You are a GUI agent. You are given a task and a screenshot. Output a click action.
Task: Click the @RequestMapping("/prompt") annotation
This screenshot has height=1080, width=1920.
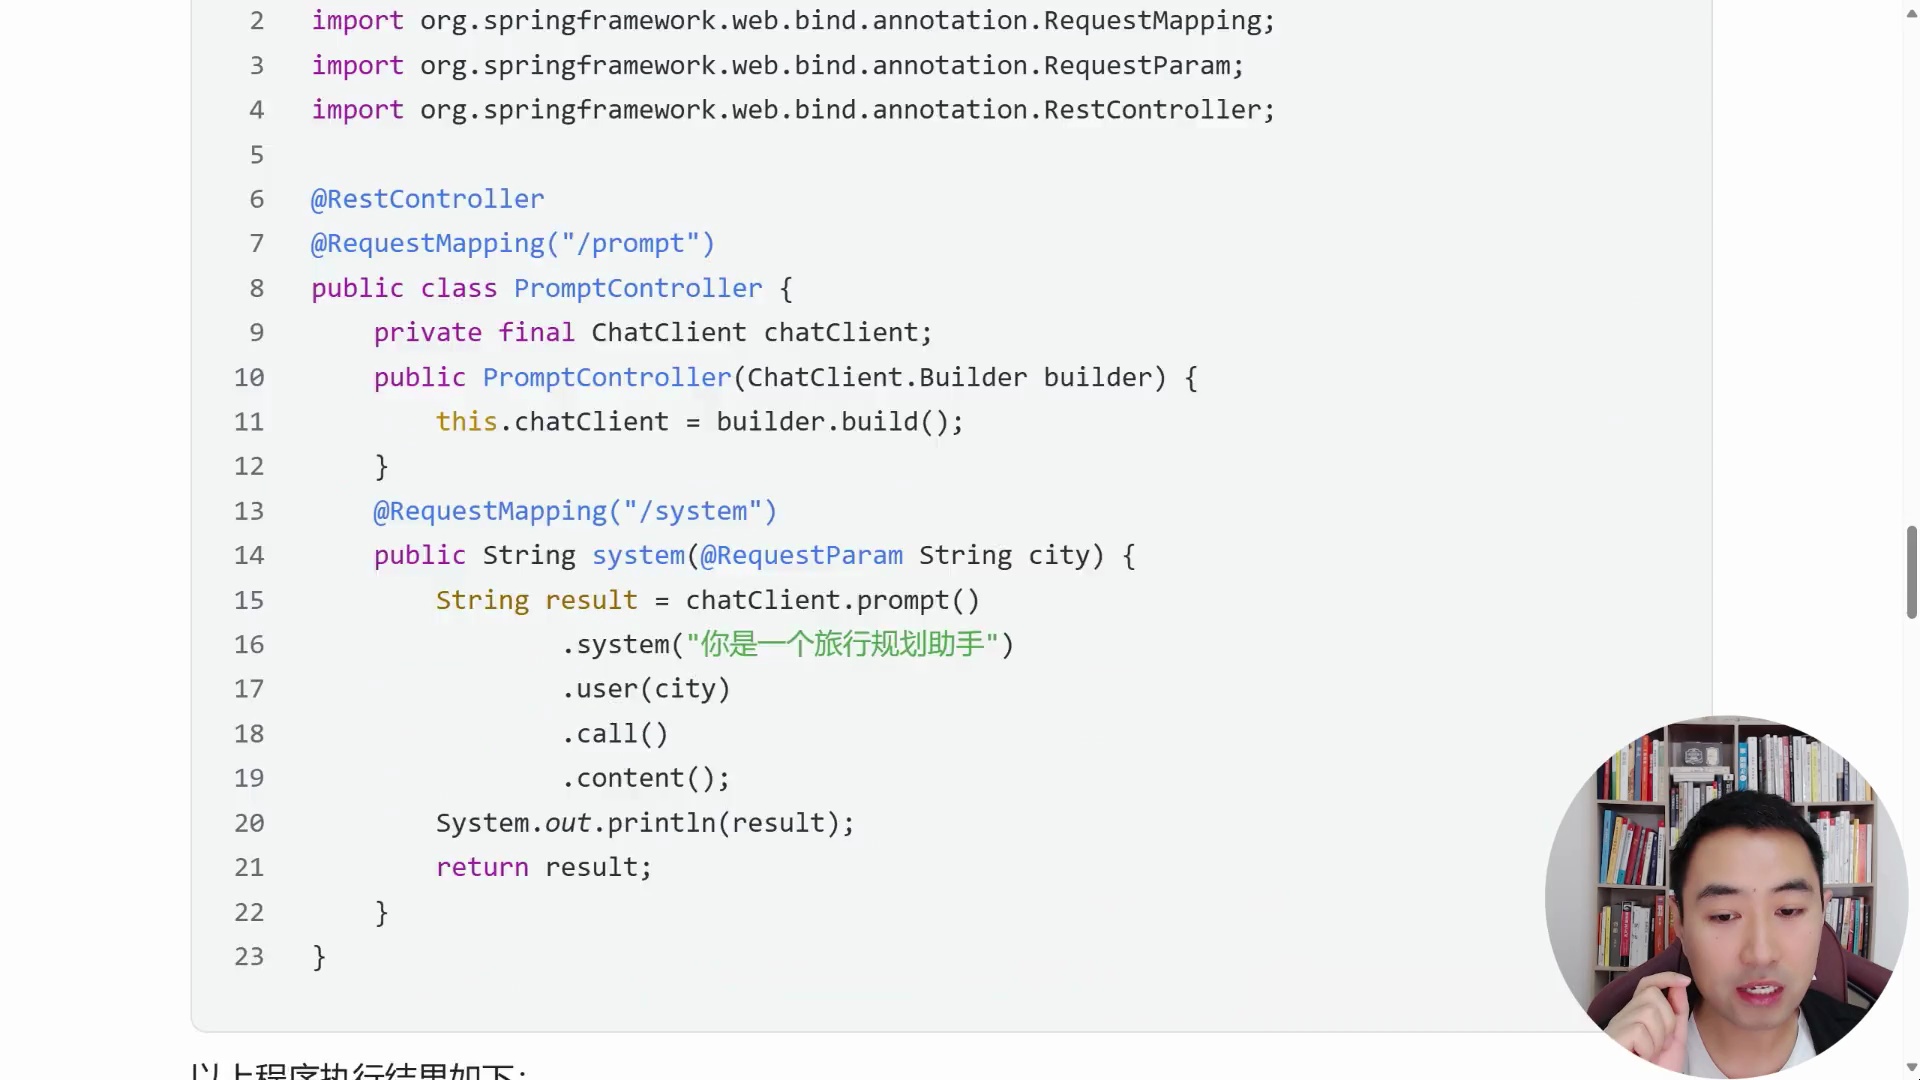[513, 244]
